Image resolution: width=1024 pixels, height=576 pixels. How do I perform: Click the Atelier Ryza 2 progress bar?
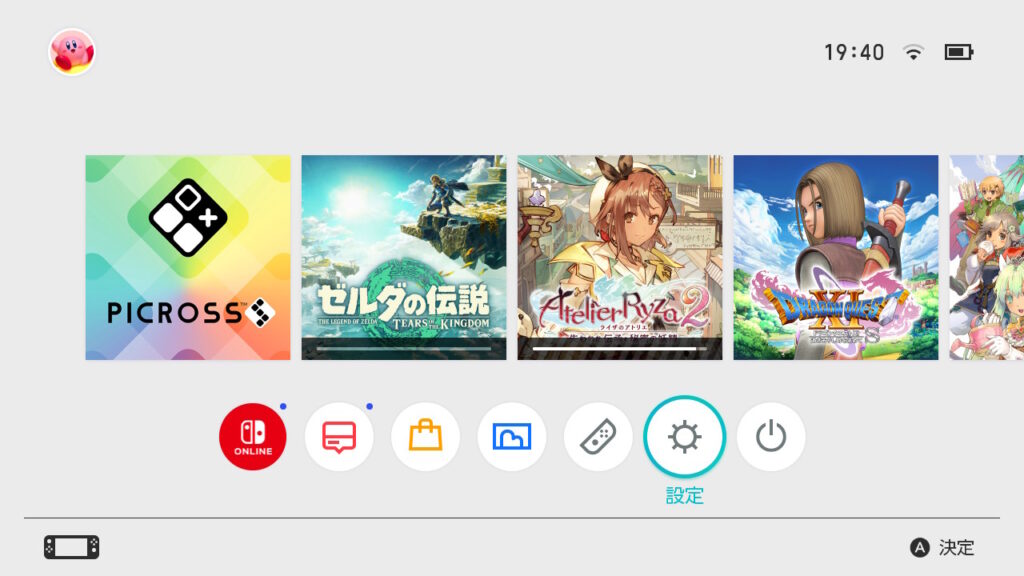point(620,349)
